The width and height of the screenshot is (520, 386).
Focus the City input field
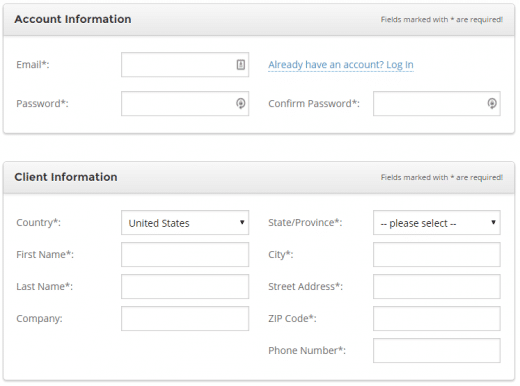click(437, 255)
